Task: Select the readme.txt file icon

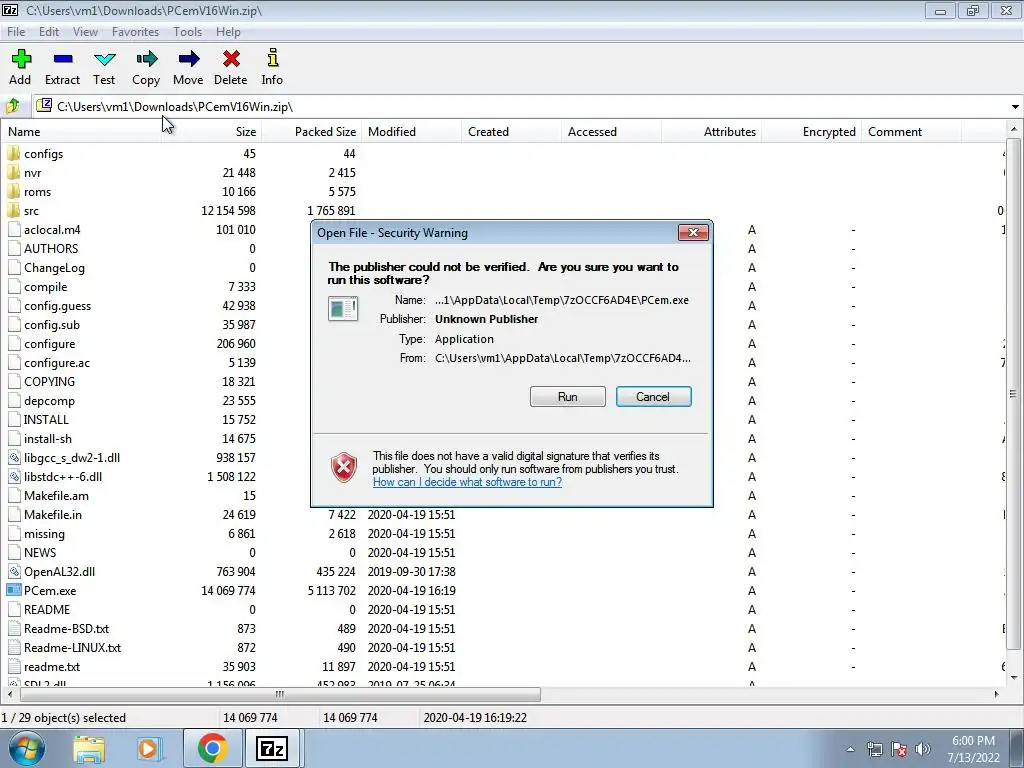Action: [x=14, y=666]
